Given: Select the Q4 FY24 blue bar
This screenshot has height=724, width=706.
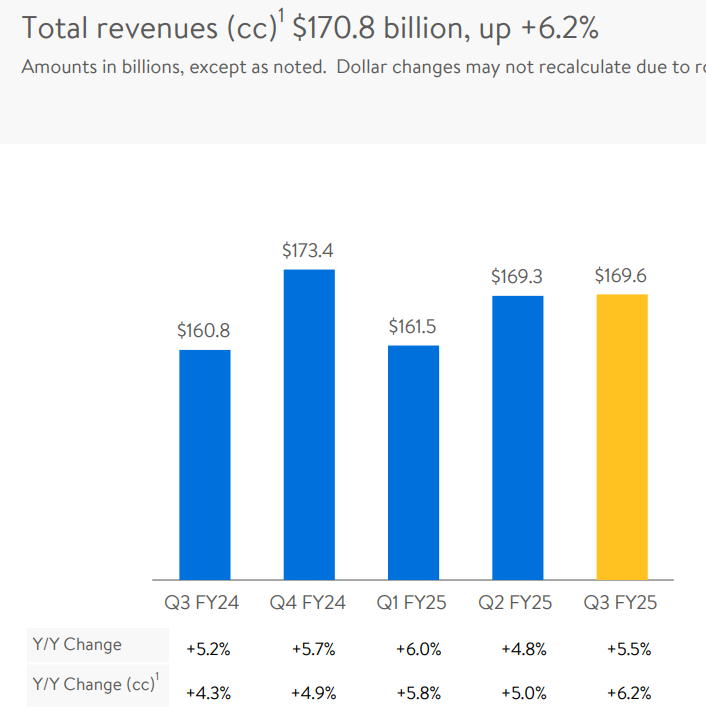Looking at the screenshot, I should pos(309,424).
